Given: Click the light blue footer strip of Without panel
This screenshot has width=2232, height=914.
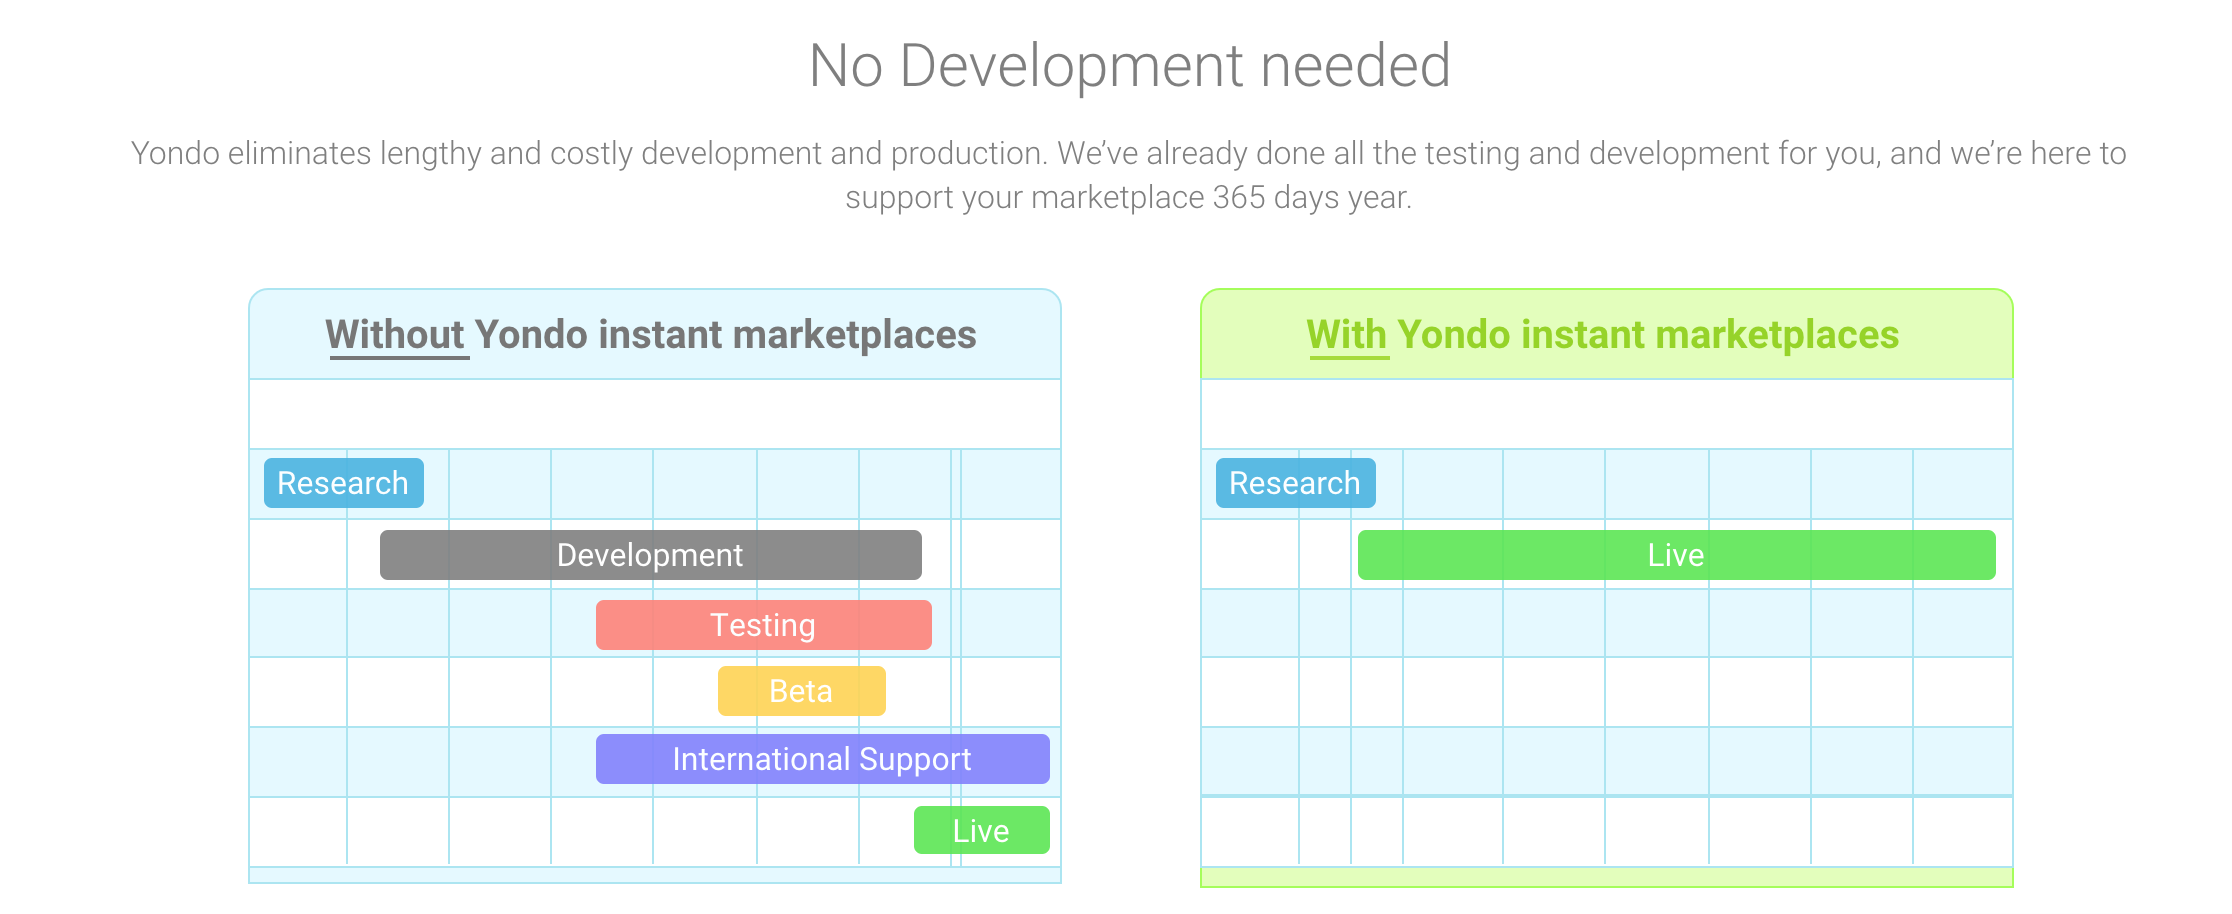Looking at the screenshot, I should tap(654, 875).
